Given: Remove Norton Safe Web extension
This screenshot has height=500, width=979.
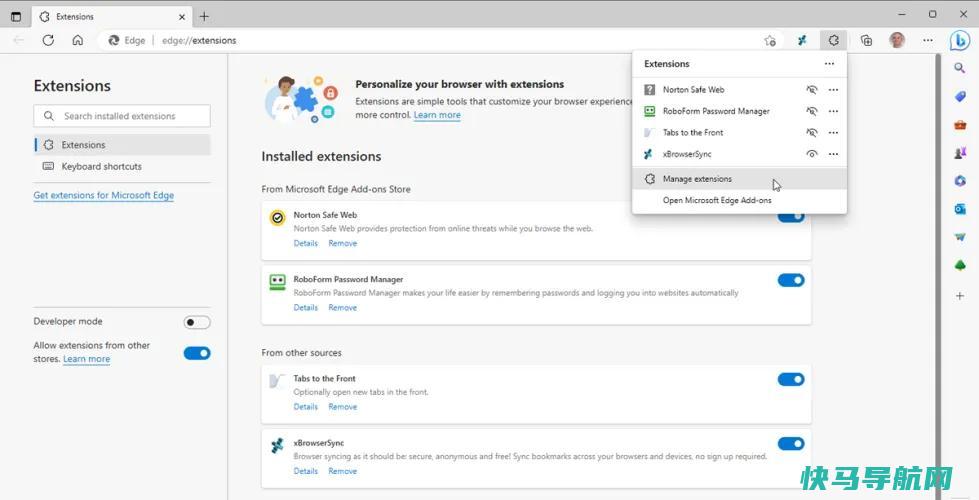Looking at the screenshot, I should (343, 243).
